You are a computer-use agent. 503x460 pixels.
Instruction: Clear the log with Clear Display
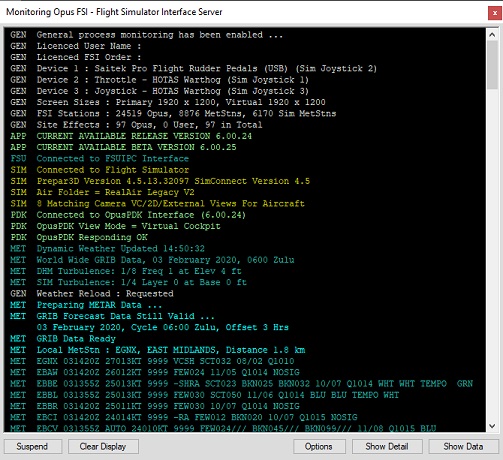(x=103, y=446)
